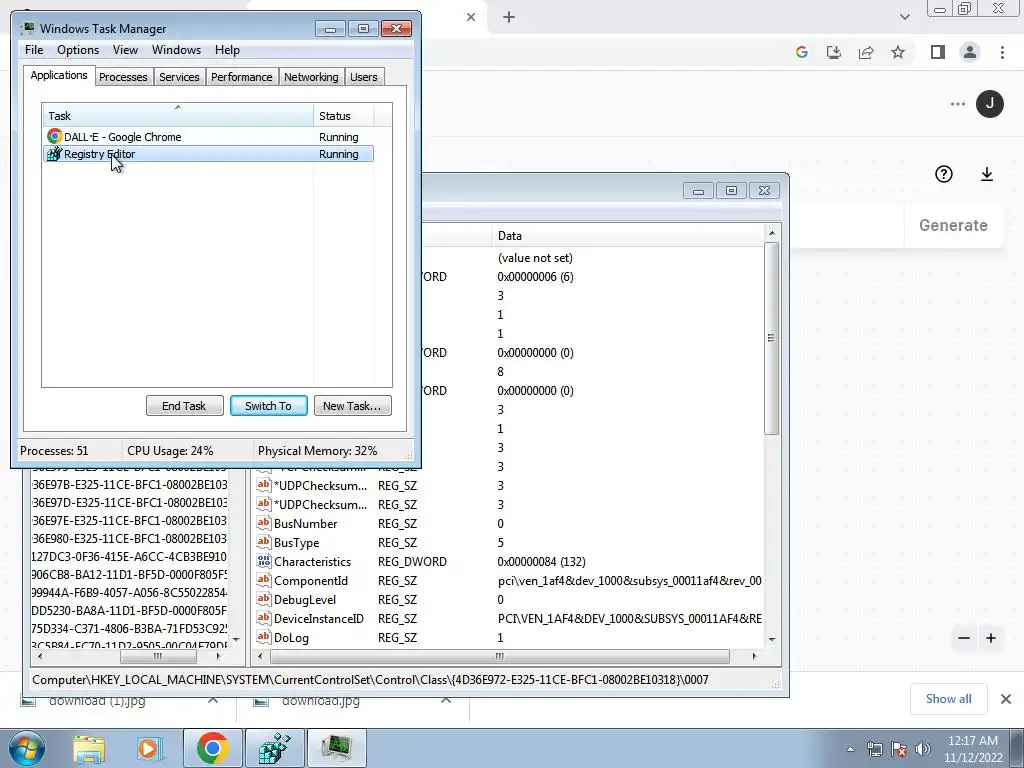Sort by the Task column header
The image size is (1024, 768).
(x=178, y=116)
